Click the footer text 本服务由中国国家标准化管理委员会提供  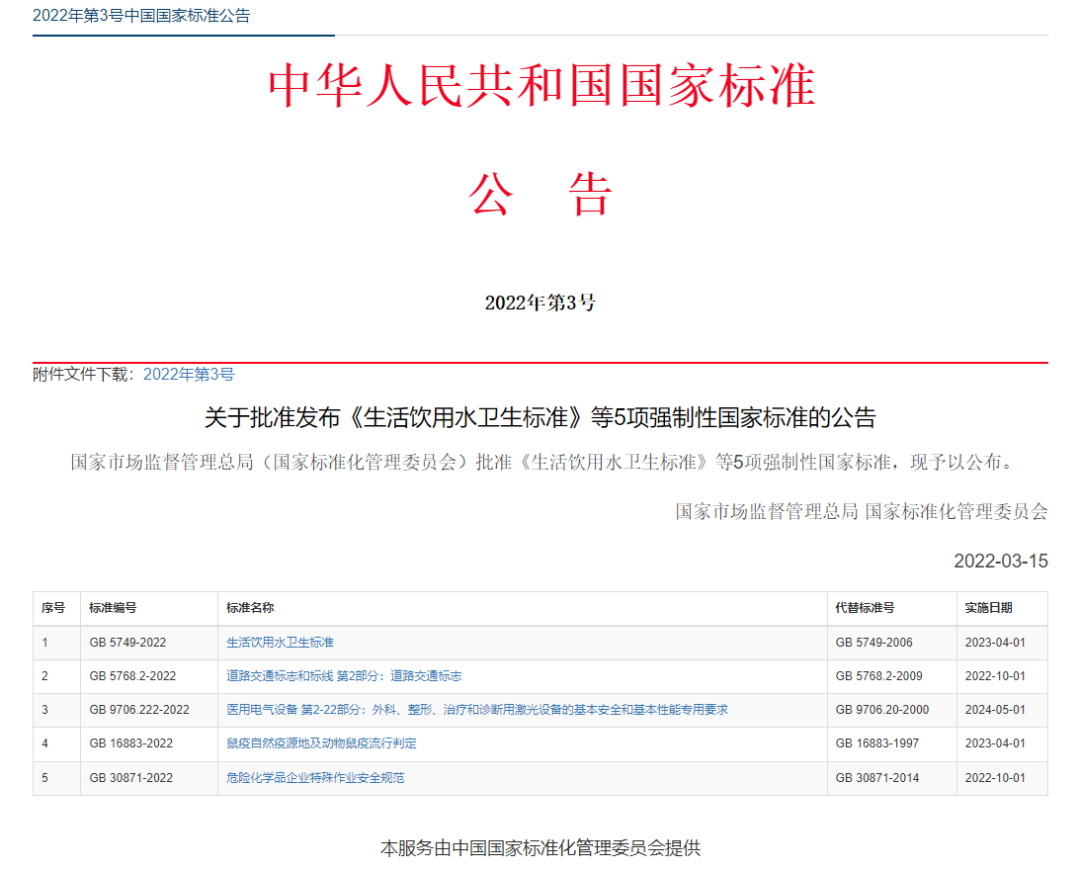[x=540, y=848]
